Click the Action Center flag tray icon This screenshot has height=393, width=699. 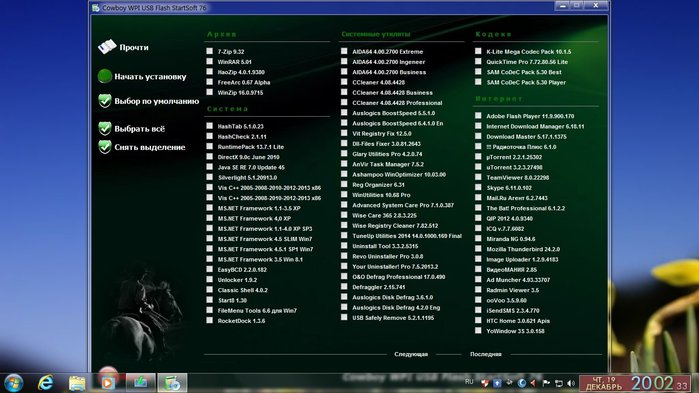tap(546, 383)
